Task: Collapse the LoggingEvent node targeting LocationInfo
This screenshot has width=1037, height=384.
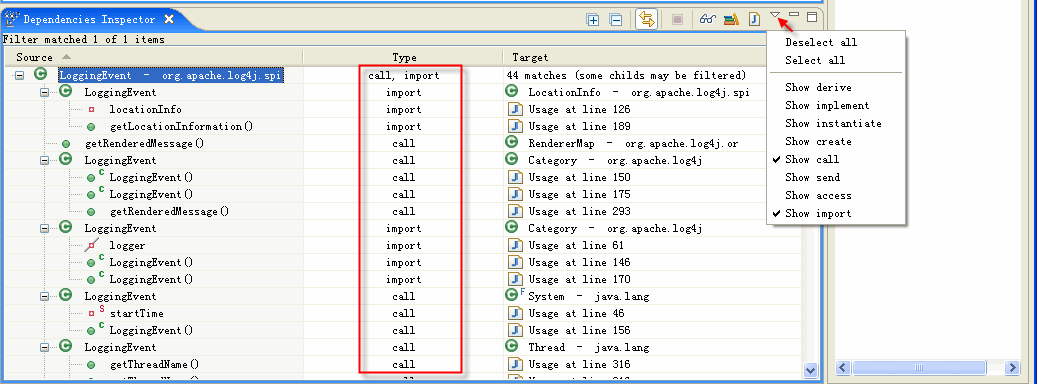Action: (44, 93)
